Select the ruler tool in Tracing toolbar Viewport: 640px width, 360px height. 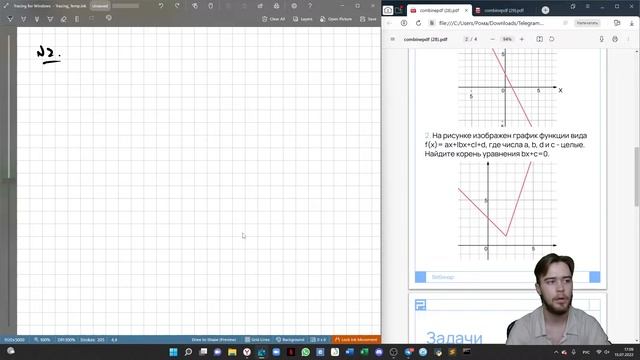[x=77, y=19]
